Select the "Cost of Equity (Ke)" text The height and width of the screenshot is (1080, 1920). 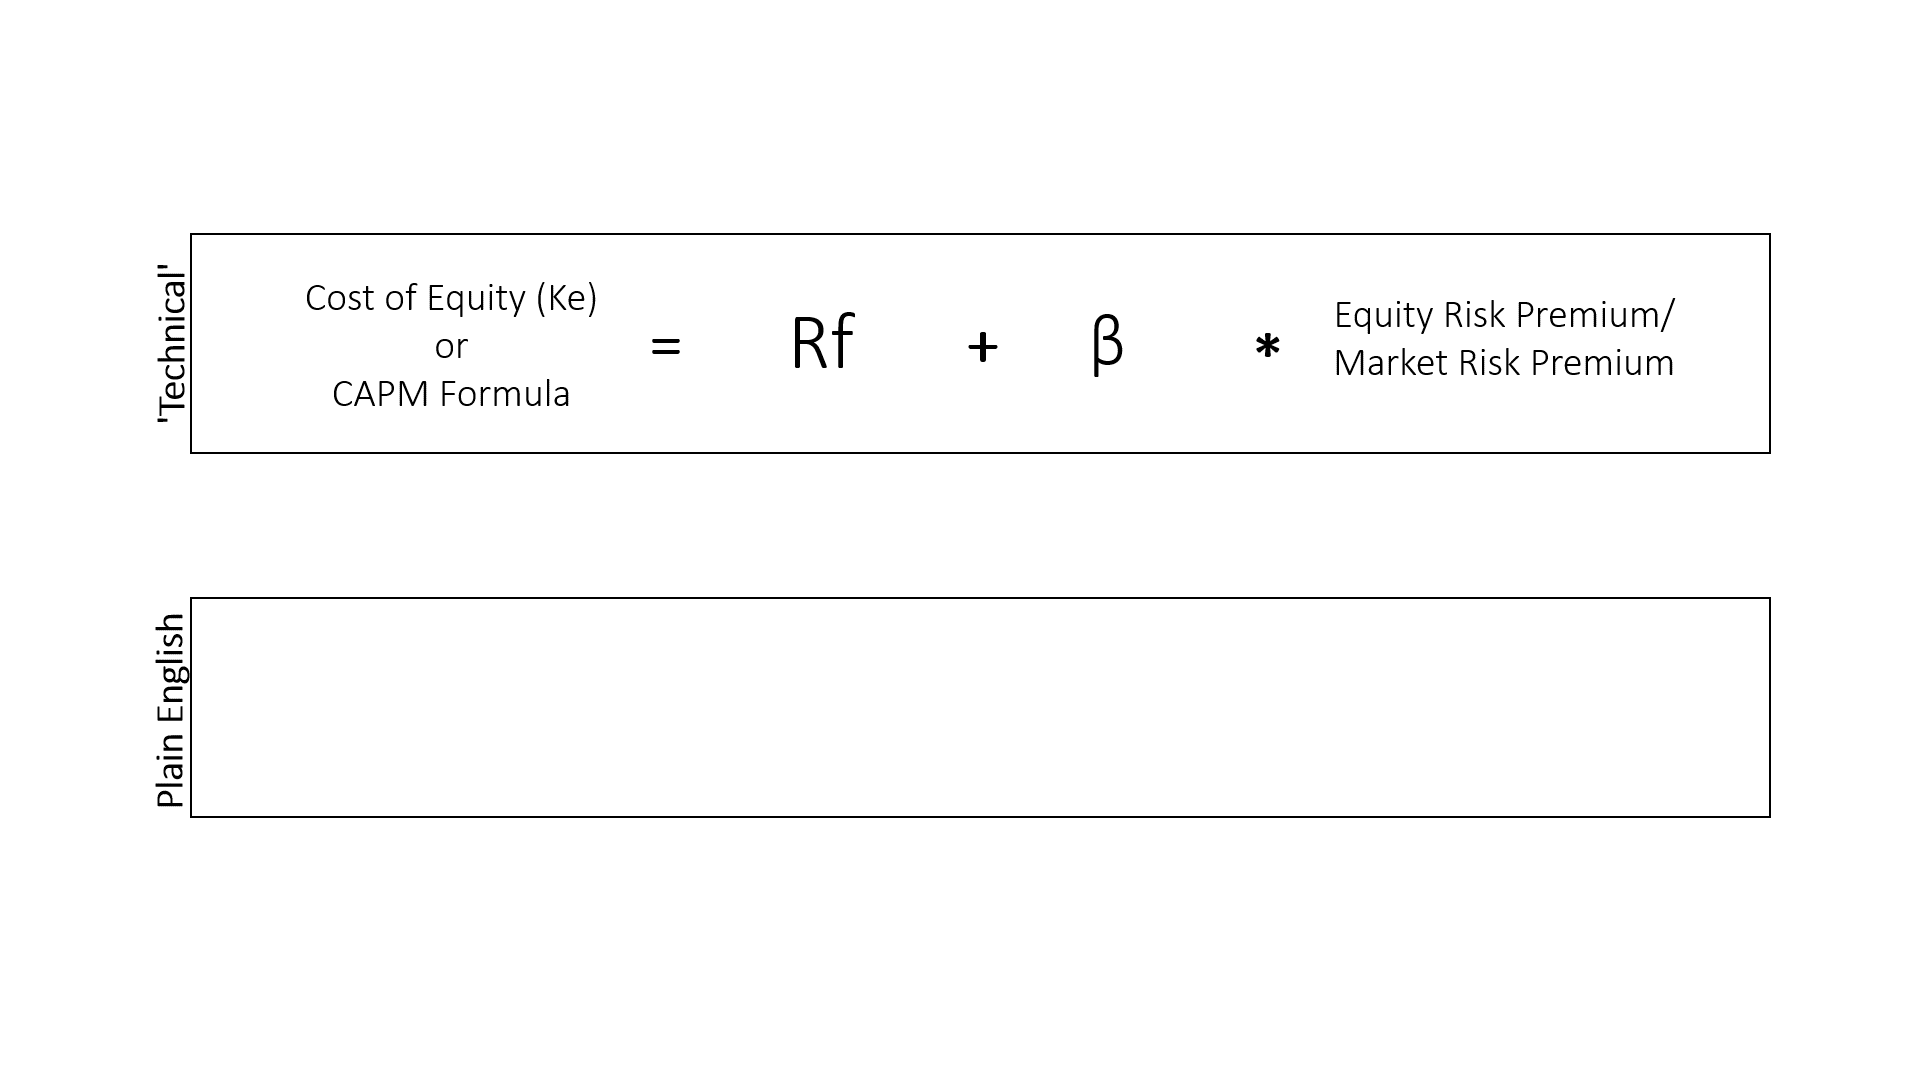(450, 298)
